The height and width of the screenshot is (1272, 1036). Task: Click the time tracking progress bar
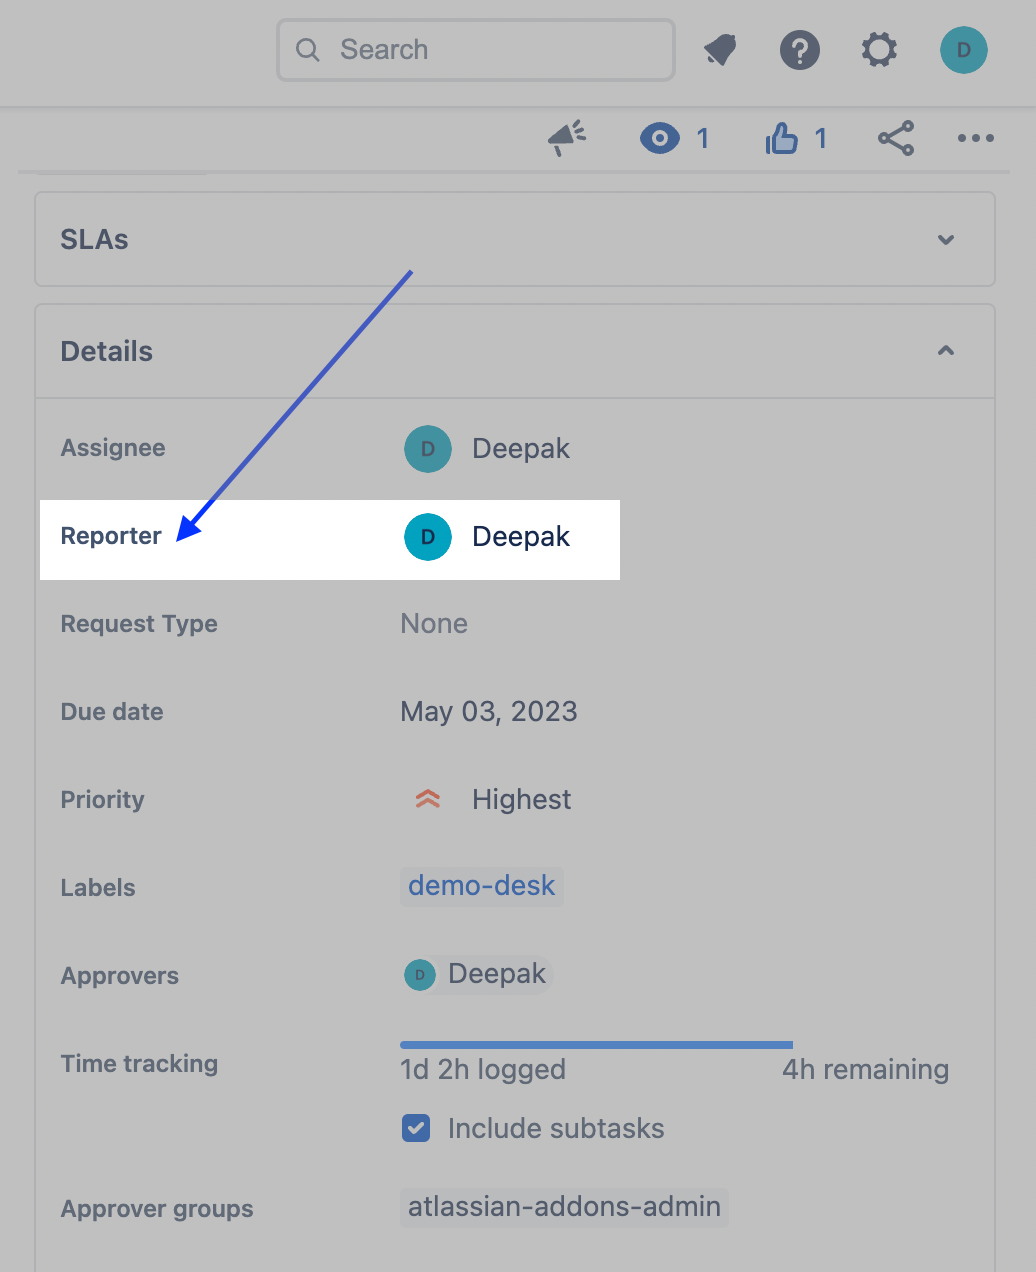596,1045
